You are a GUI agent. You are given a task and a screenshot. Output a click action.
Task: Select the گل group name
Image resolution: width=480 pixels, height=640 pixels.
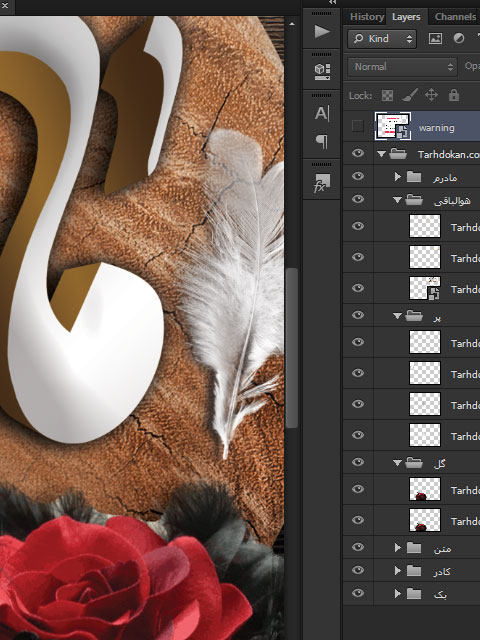440,464
